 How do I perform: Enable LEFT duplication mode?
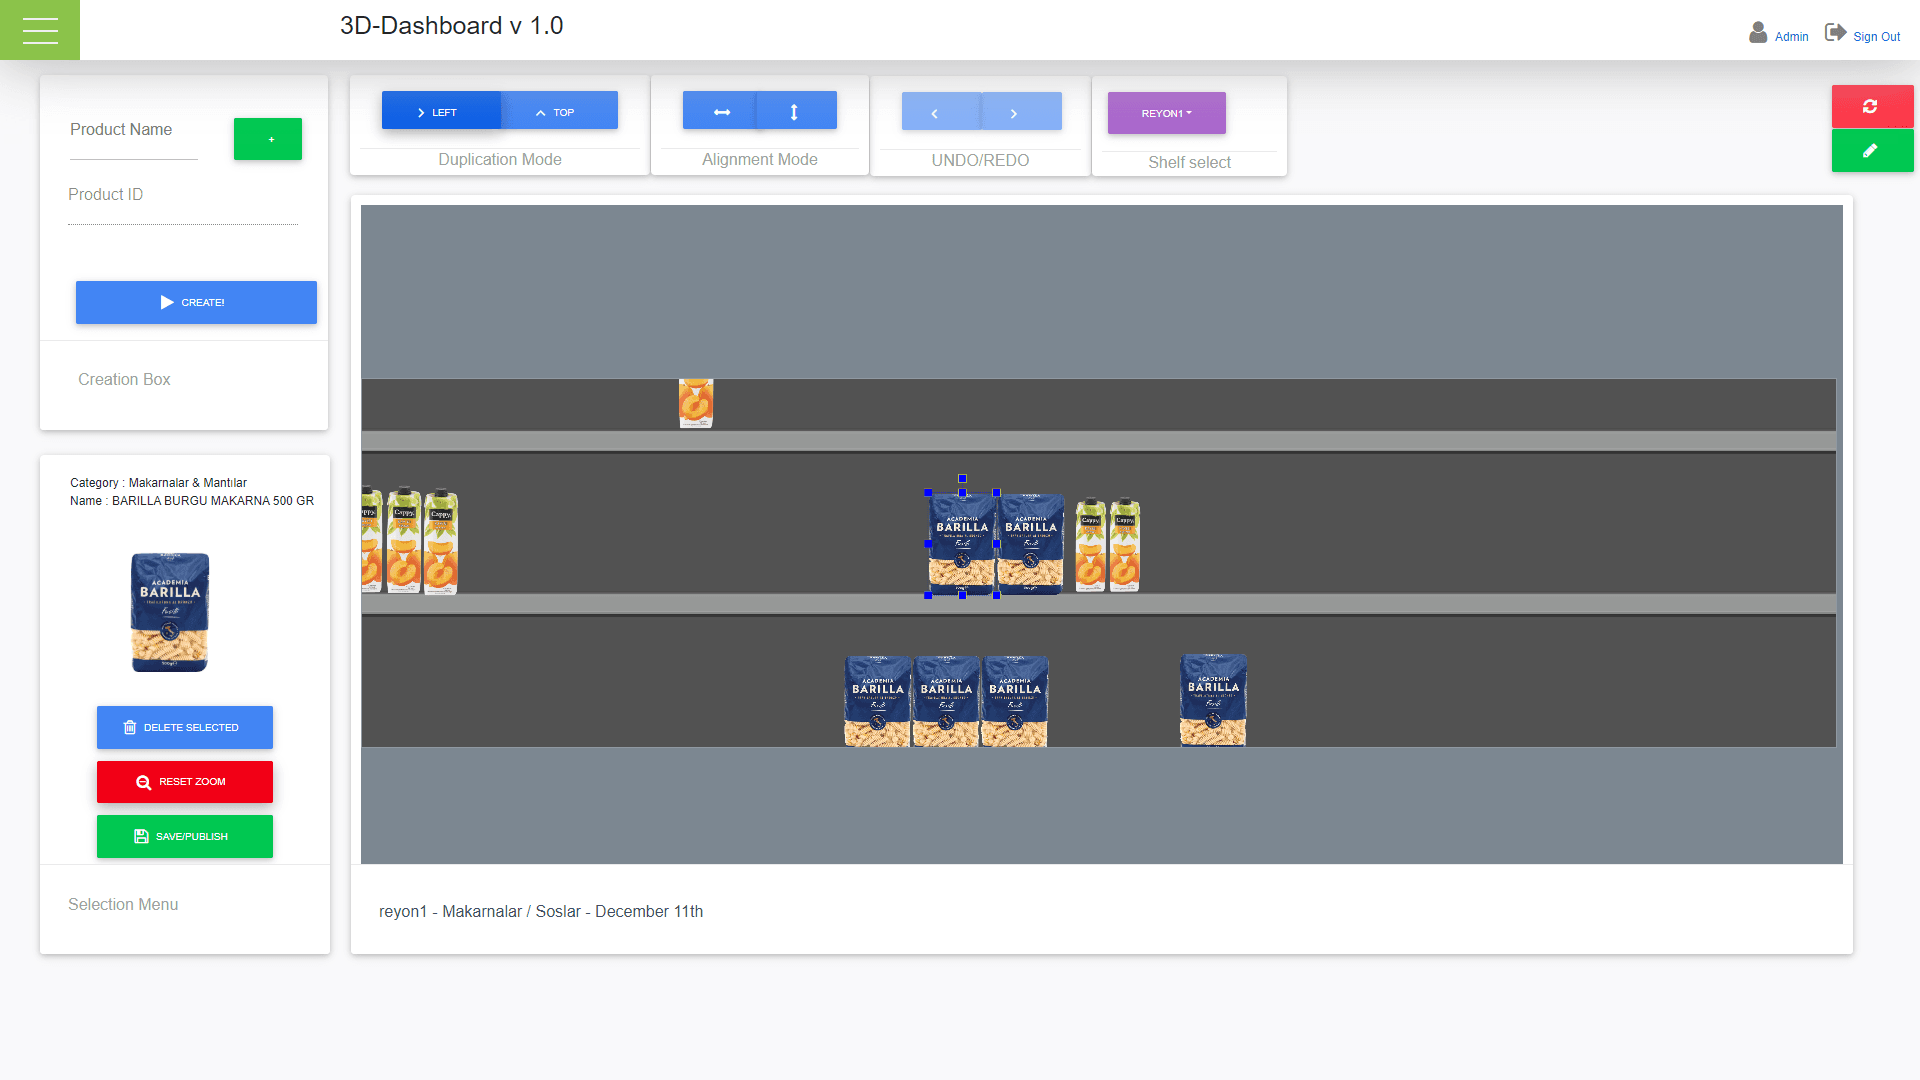point(441,111)
